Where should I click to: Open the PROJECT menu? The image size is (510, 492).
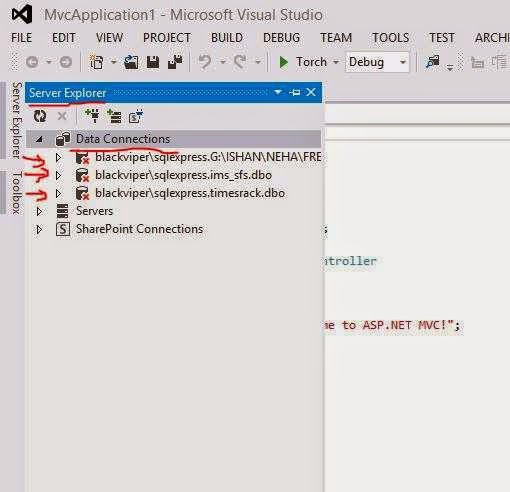pyautogui.click(x=167, y=38)
